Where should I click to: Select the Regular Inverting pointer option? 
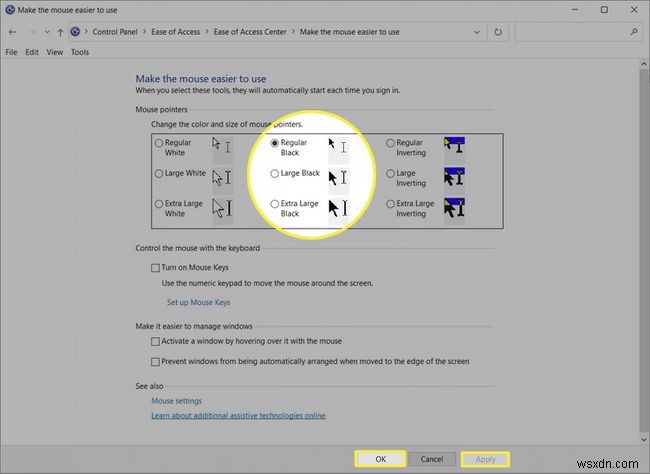click(x=390, y=143)
